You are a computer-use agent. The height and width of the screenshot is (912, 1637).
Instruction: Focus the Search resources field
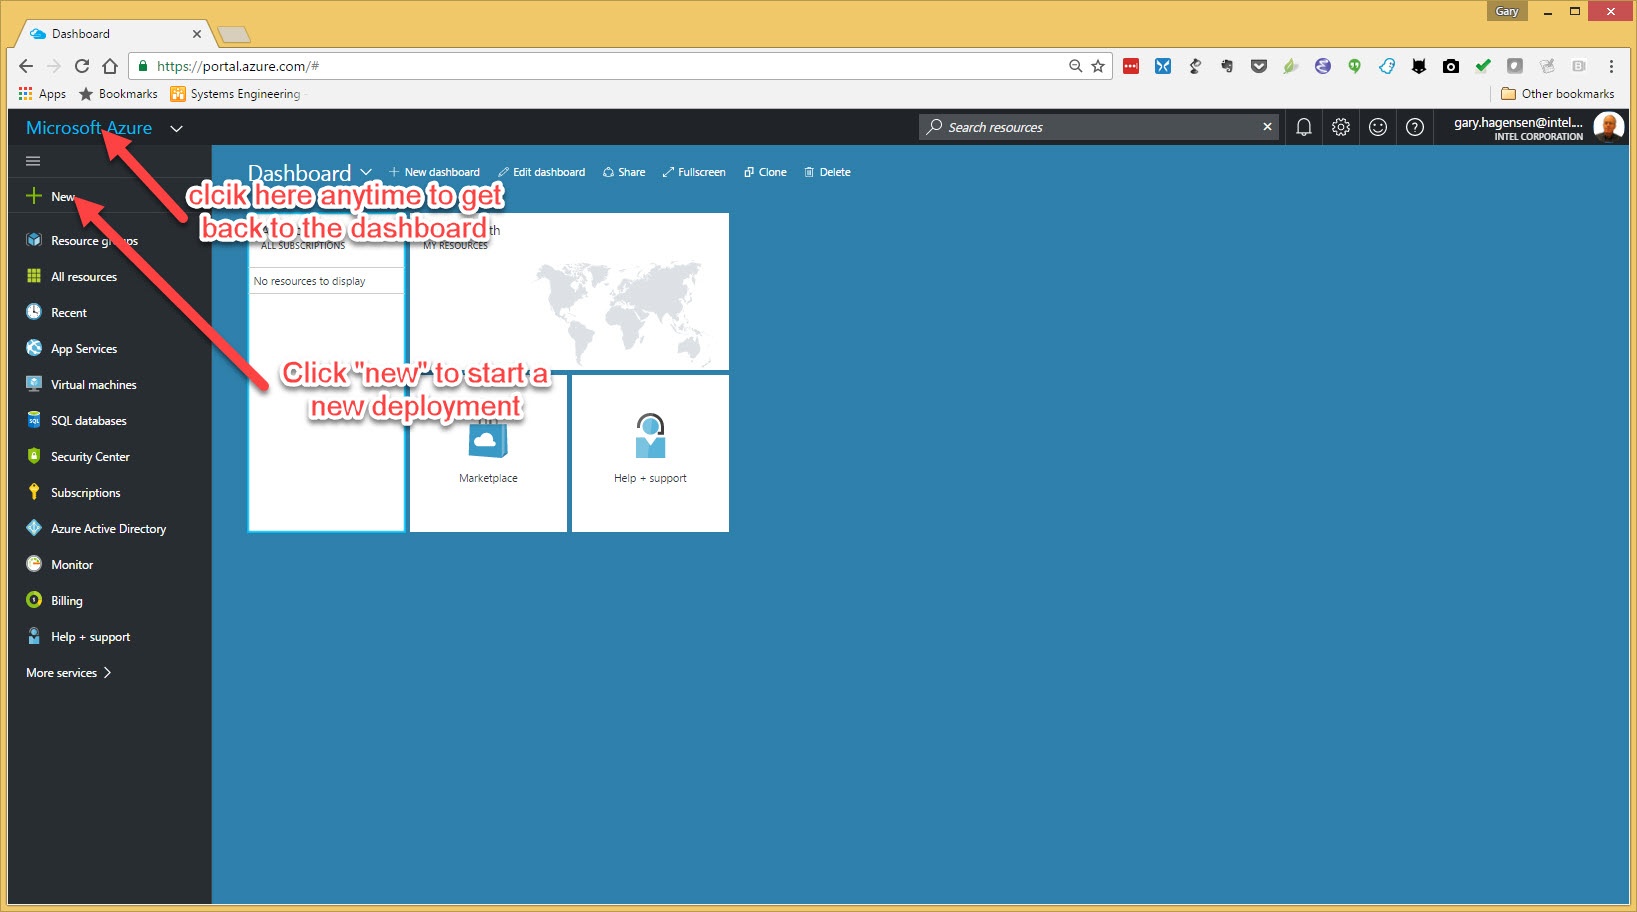[1098, 127]
